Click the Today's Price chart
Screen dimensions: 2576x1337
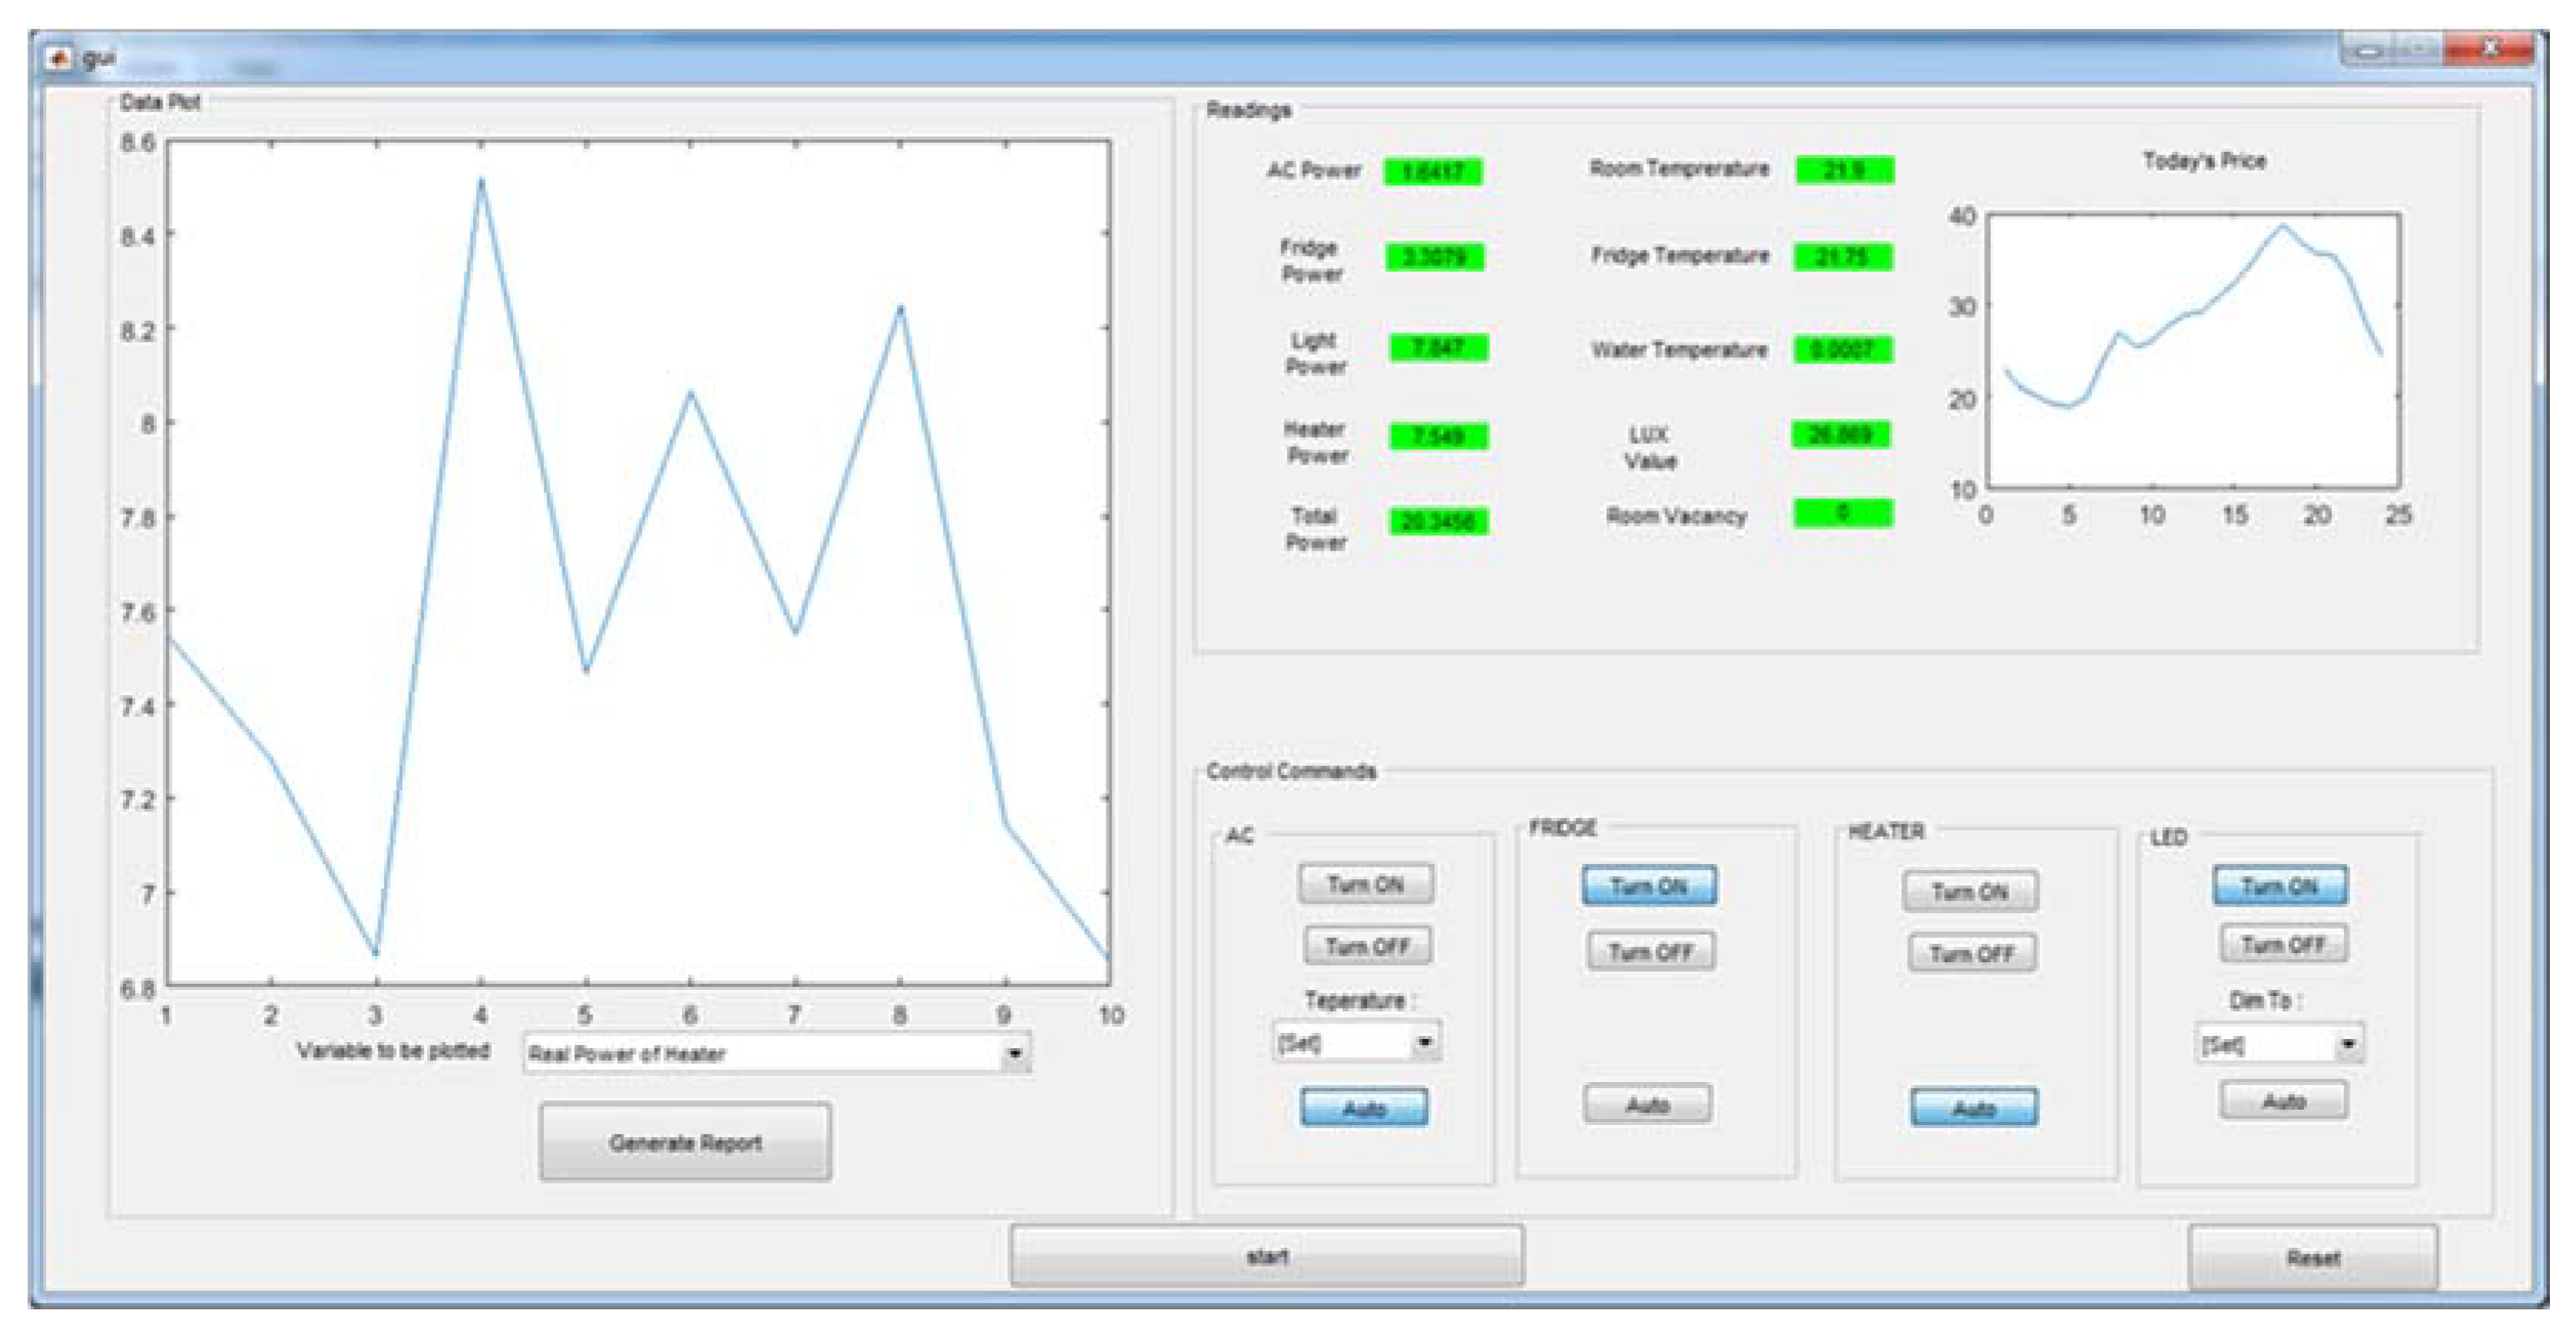(x=2192, y=350)
